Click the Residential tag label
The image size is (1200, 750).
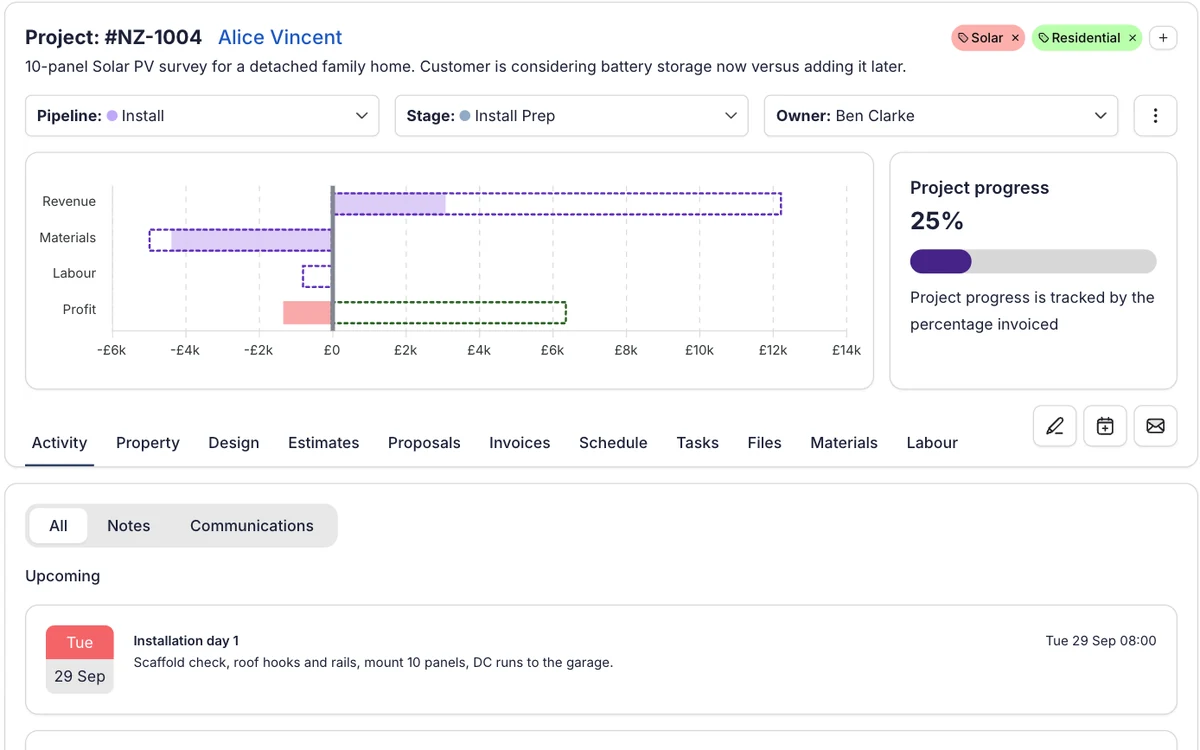coord(1085,38)
